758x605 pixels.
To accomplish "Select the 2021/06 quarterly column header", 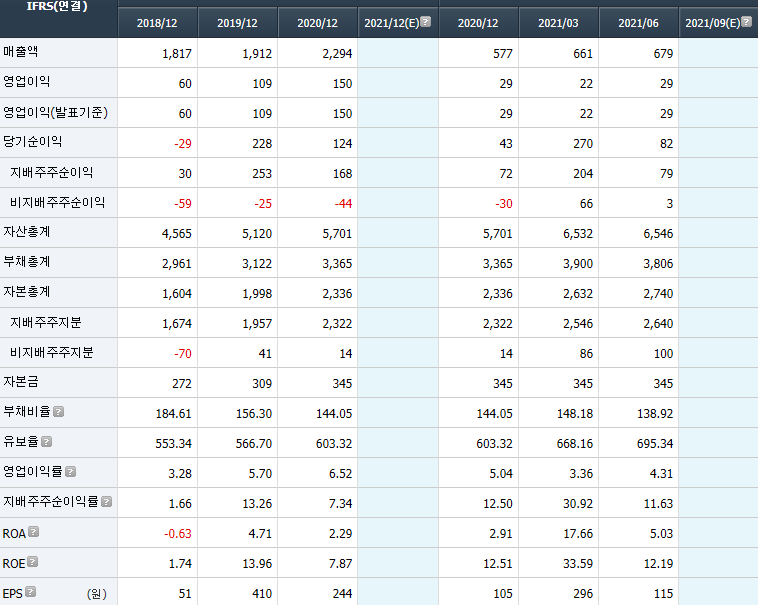I will (x=639, y=23).
